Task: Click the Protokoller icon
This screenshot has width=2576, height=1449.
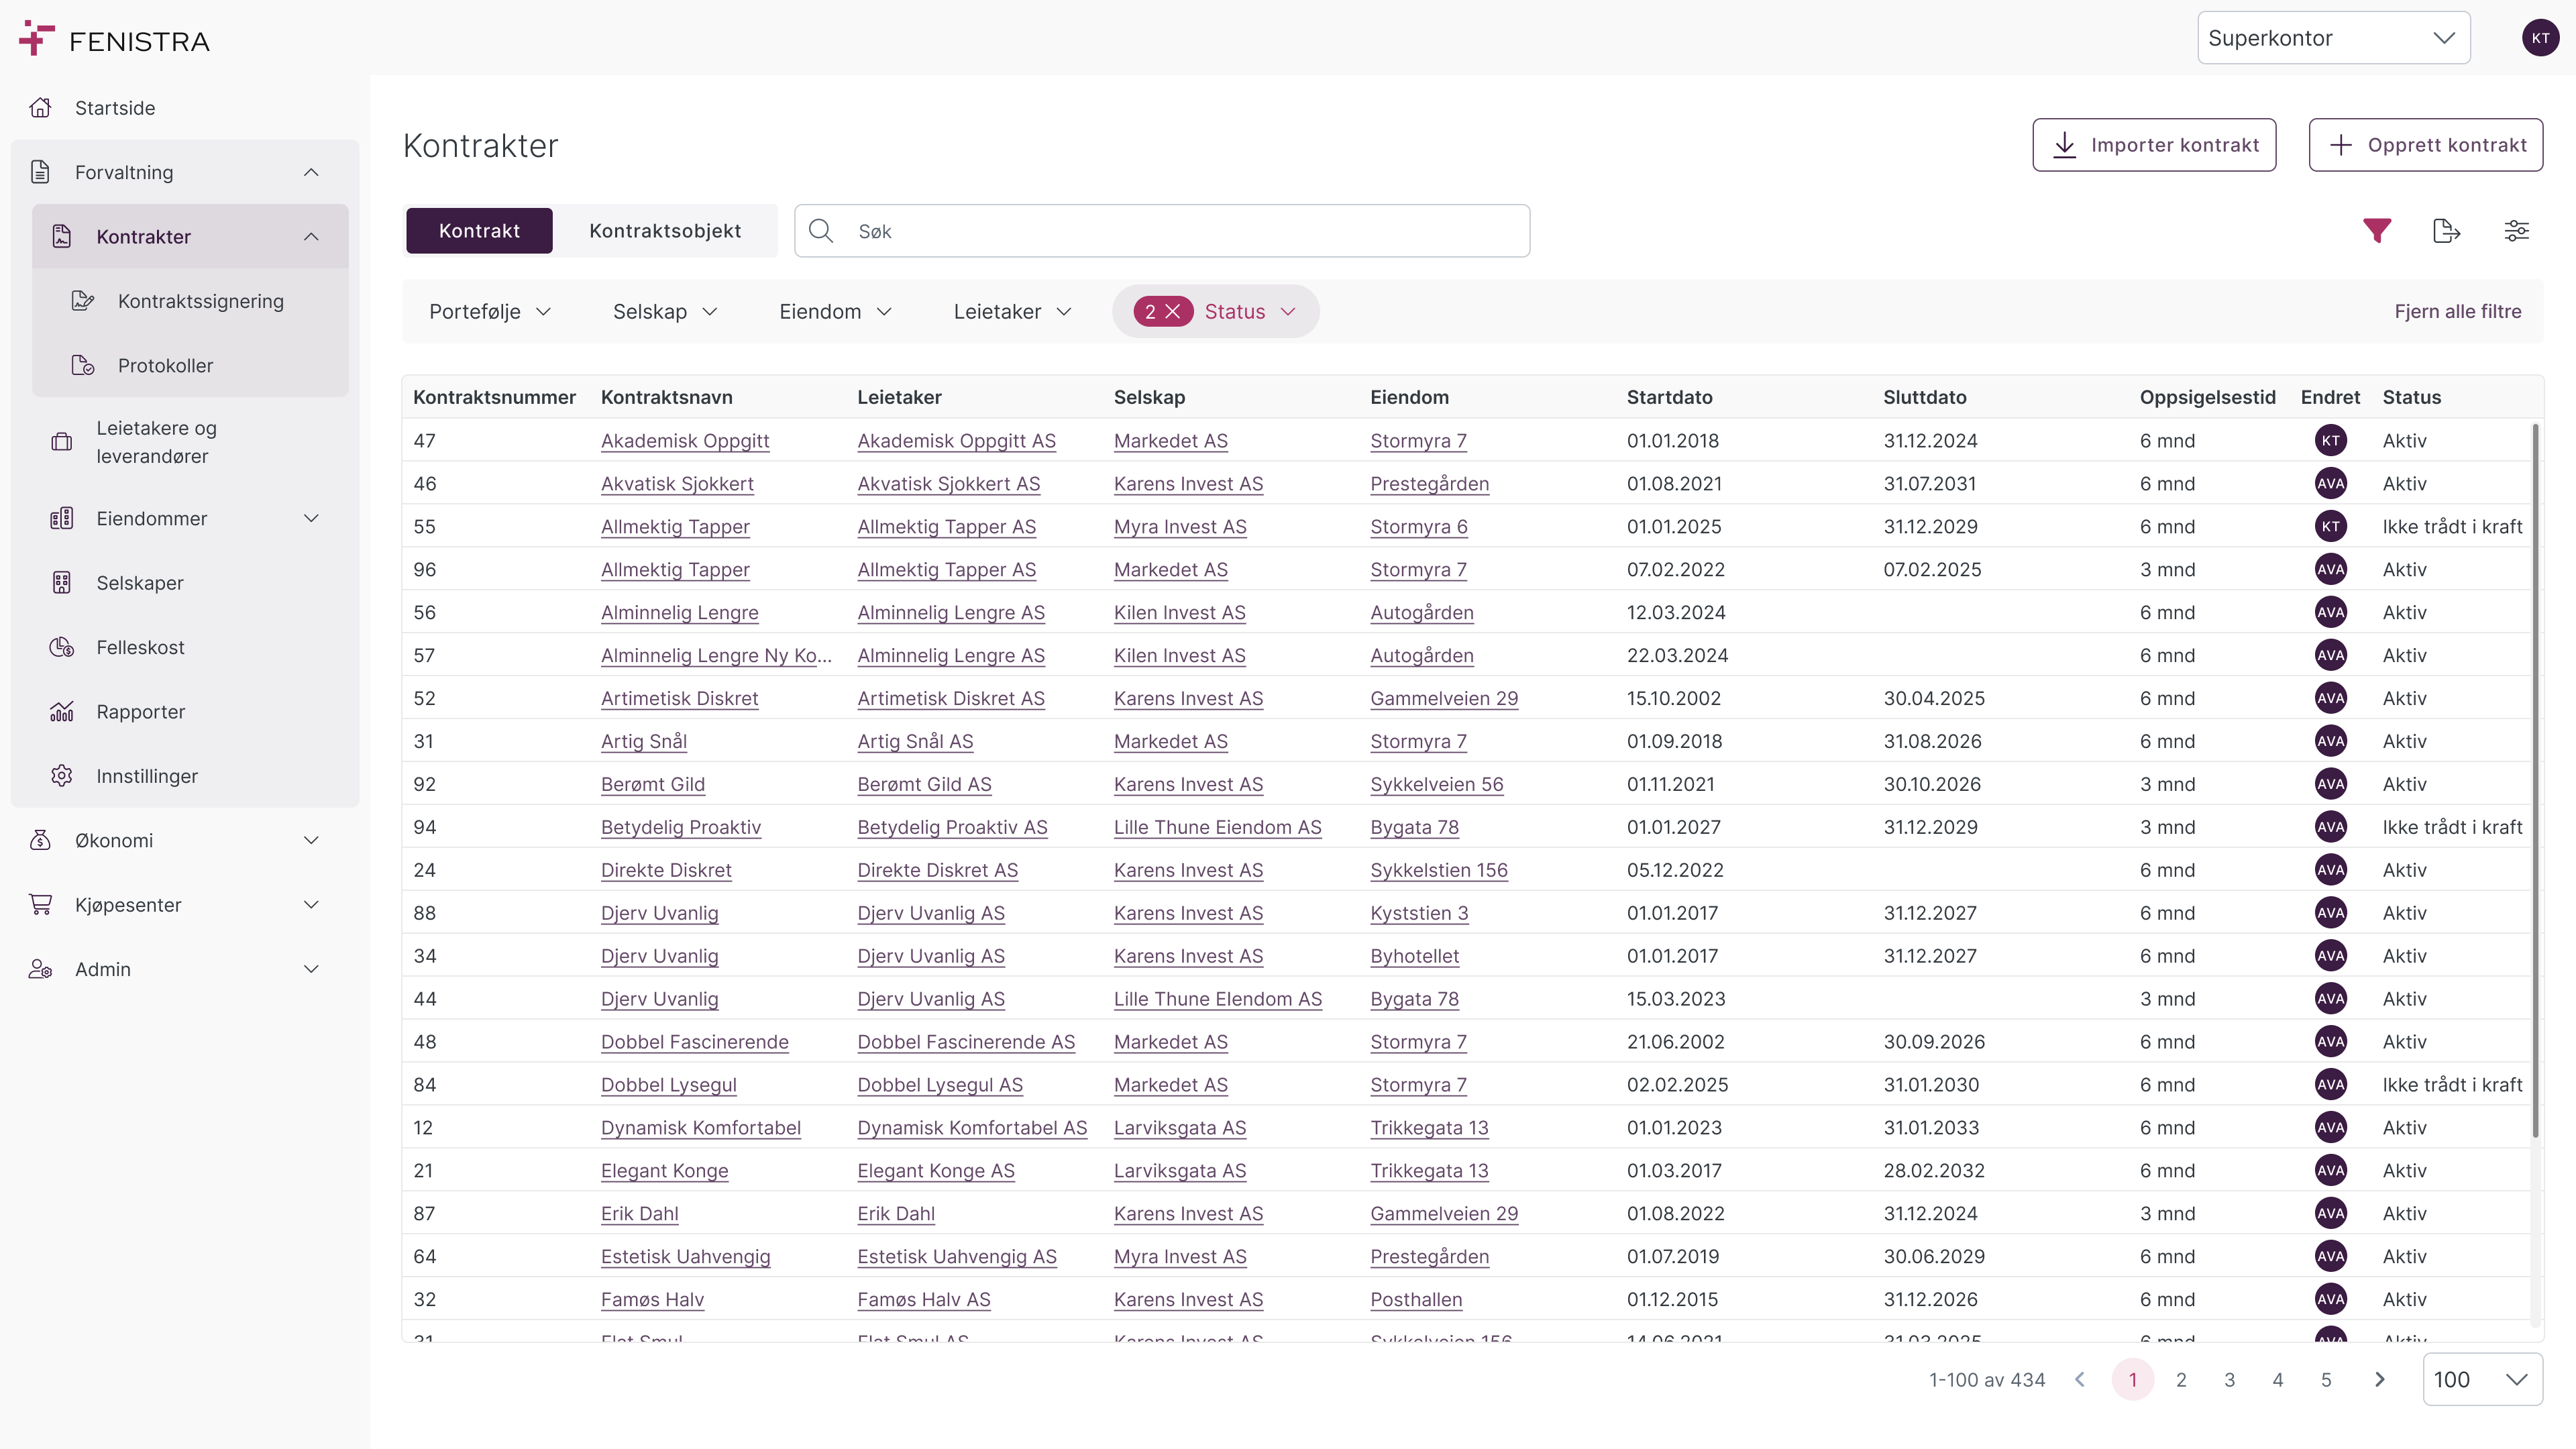Action: (x=83, y=366)
